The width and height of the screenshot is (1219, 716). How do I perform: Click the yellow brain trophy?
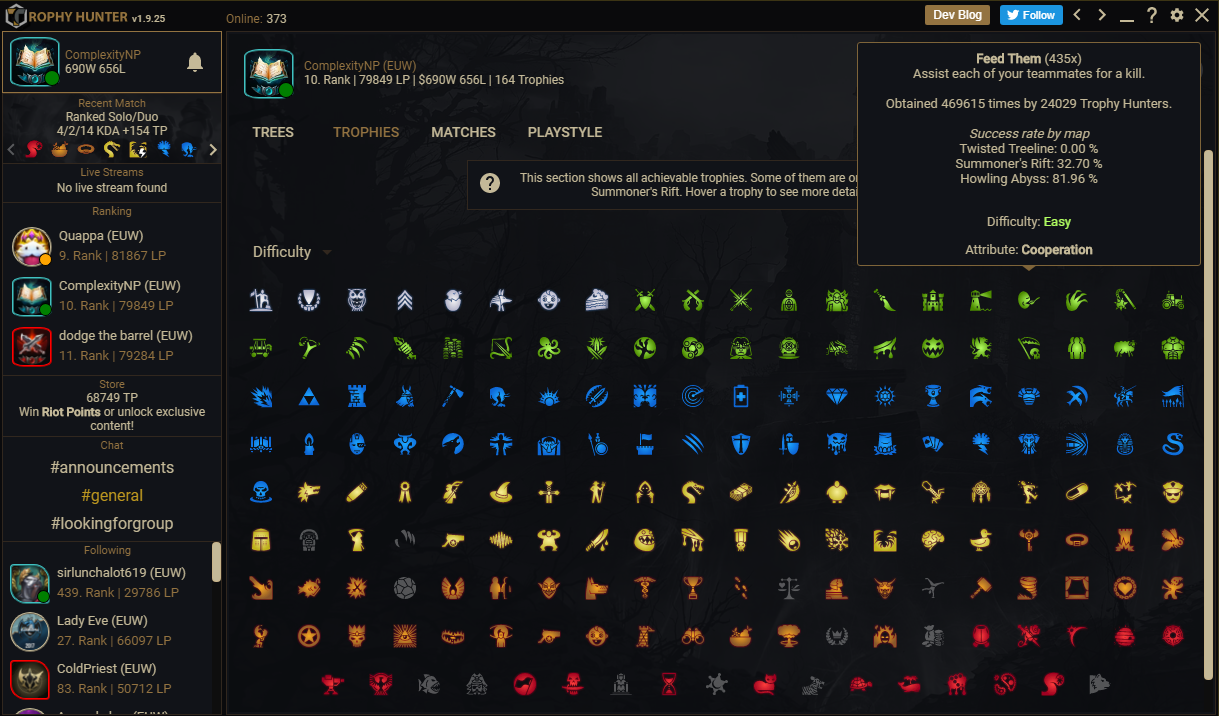933,540
